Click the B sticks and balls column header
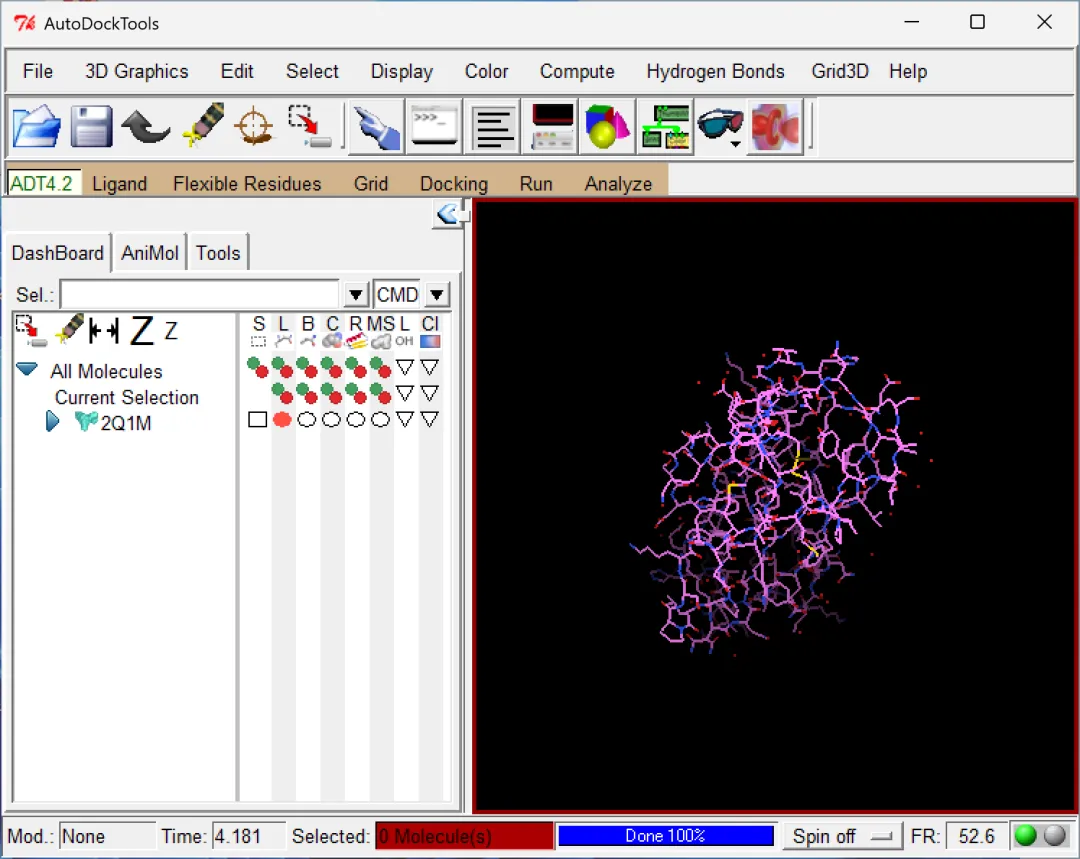1080x859 pixels. click(x=308, y=331)
